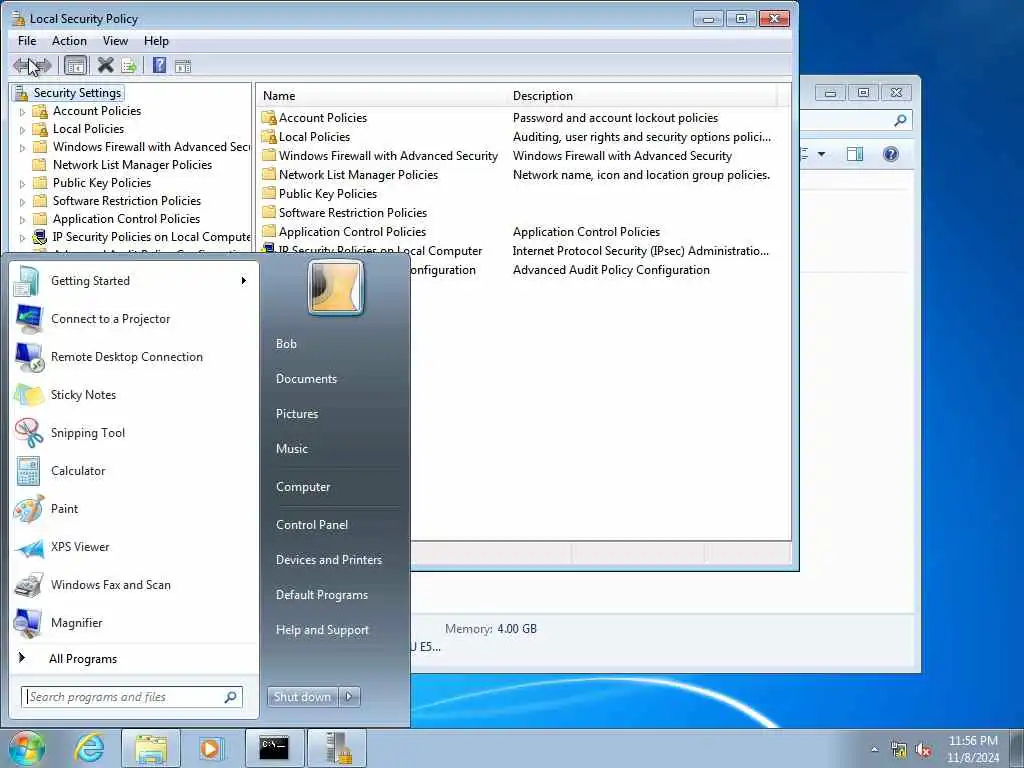Viewport: 1024px width, 768px height.
Task: Select Local Policies folder icon in right pane
Action: click(x=268, y=137)
